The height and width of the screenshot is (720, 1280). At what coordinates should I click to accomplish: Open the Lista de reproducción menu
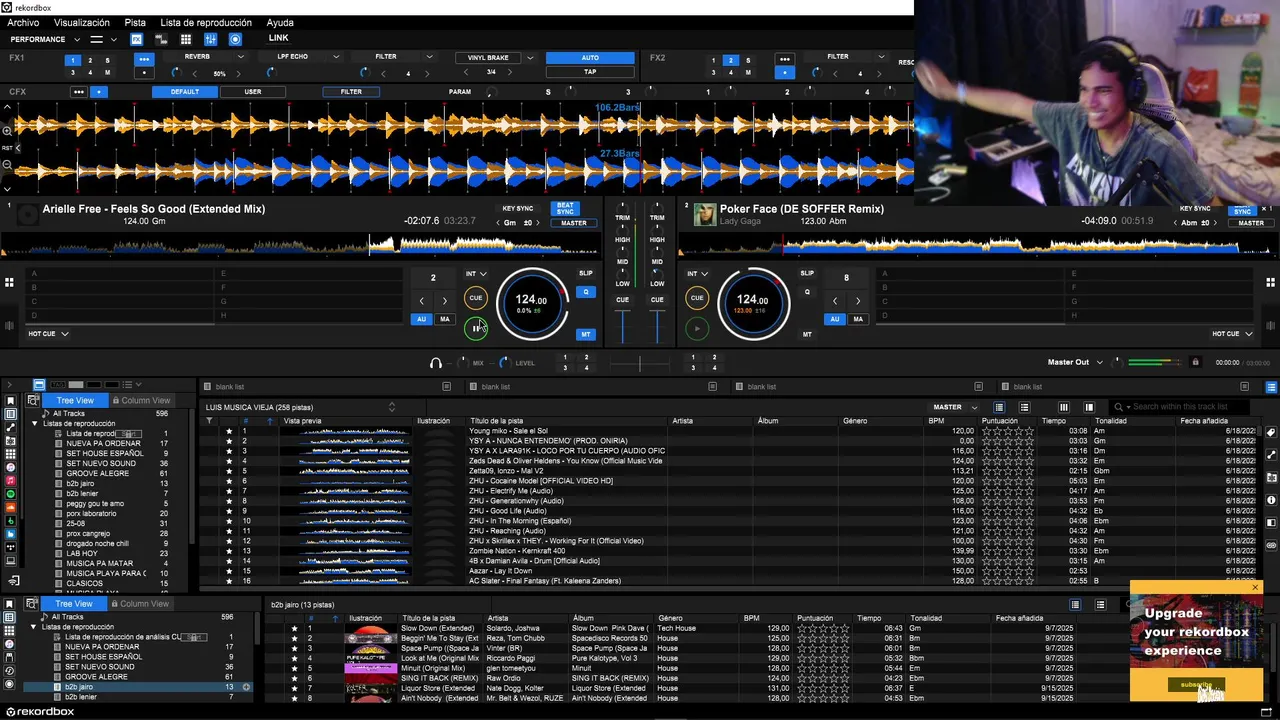click(x=206, y=22)
